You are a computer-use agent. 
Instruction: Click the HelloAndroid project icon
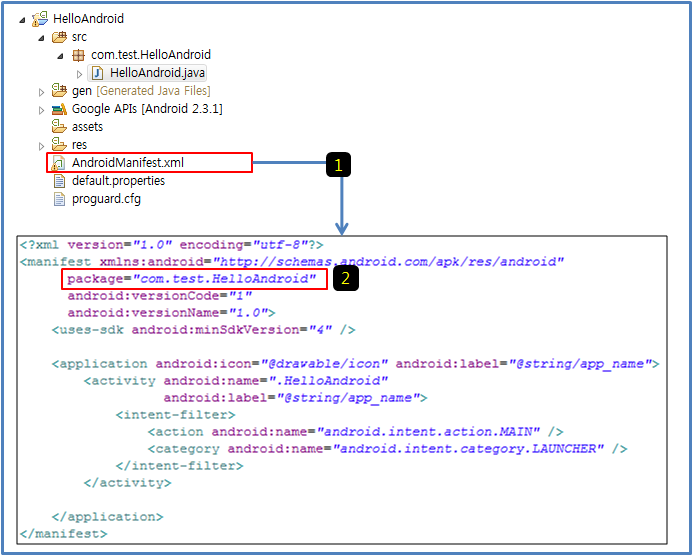click(40, 19)
